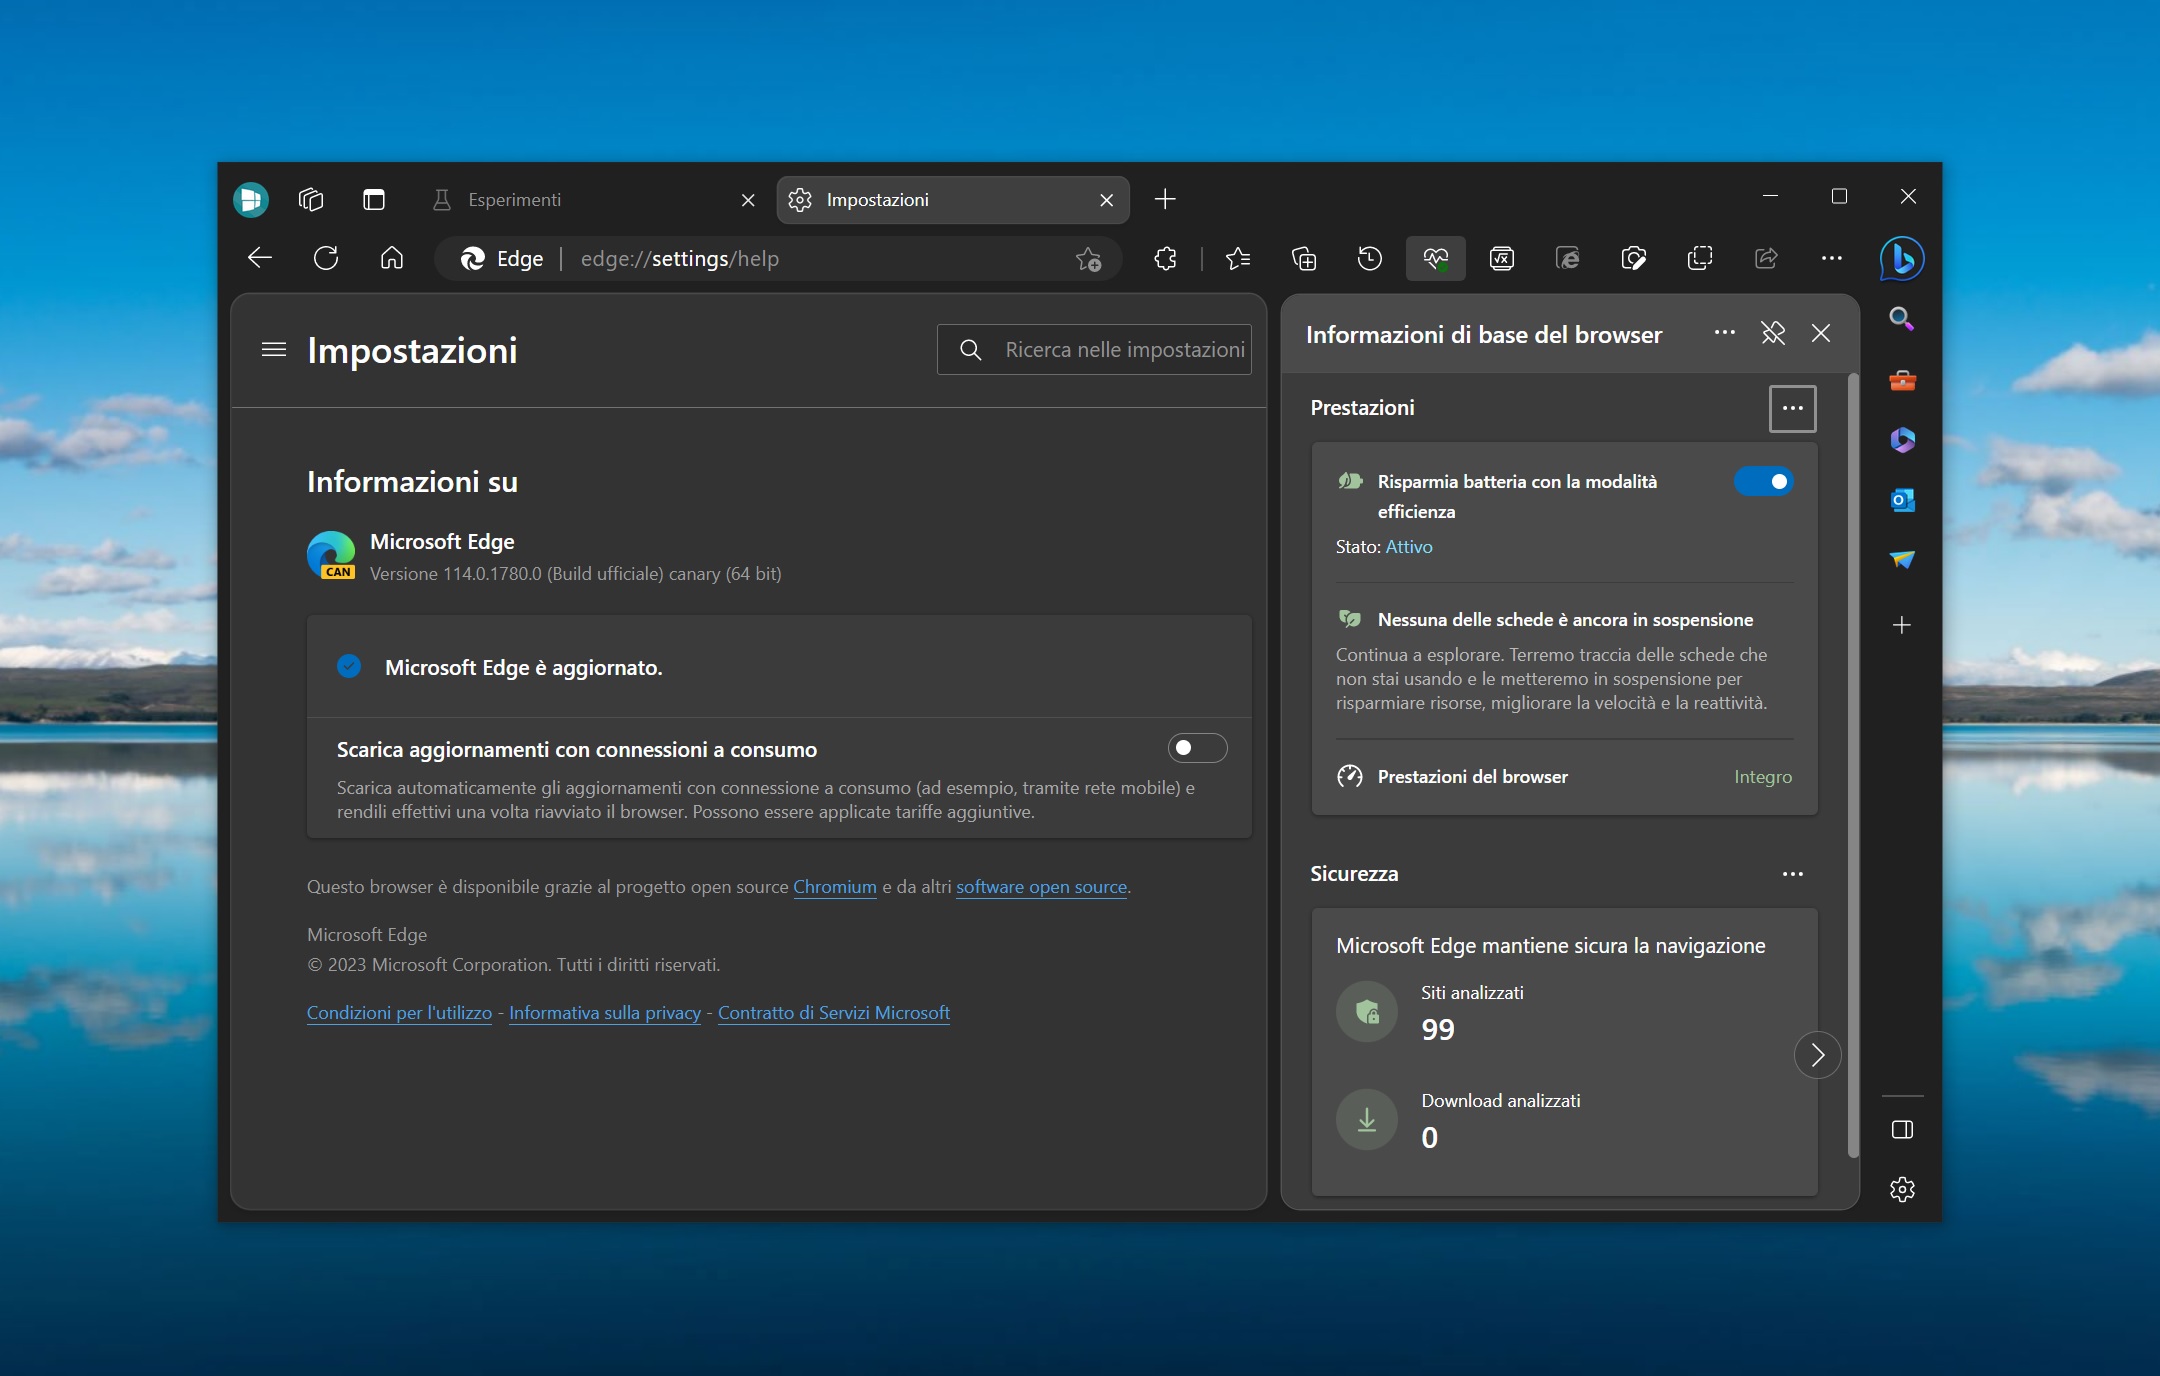Open the Extensions menu
The height and width of the screenshot is (1376, 2160).
1165,259
